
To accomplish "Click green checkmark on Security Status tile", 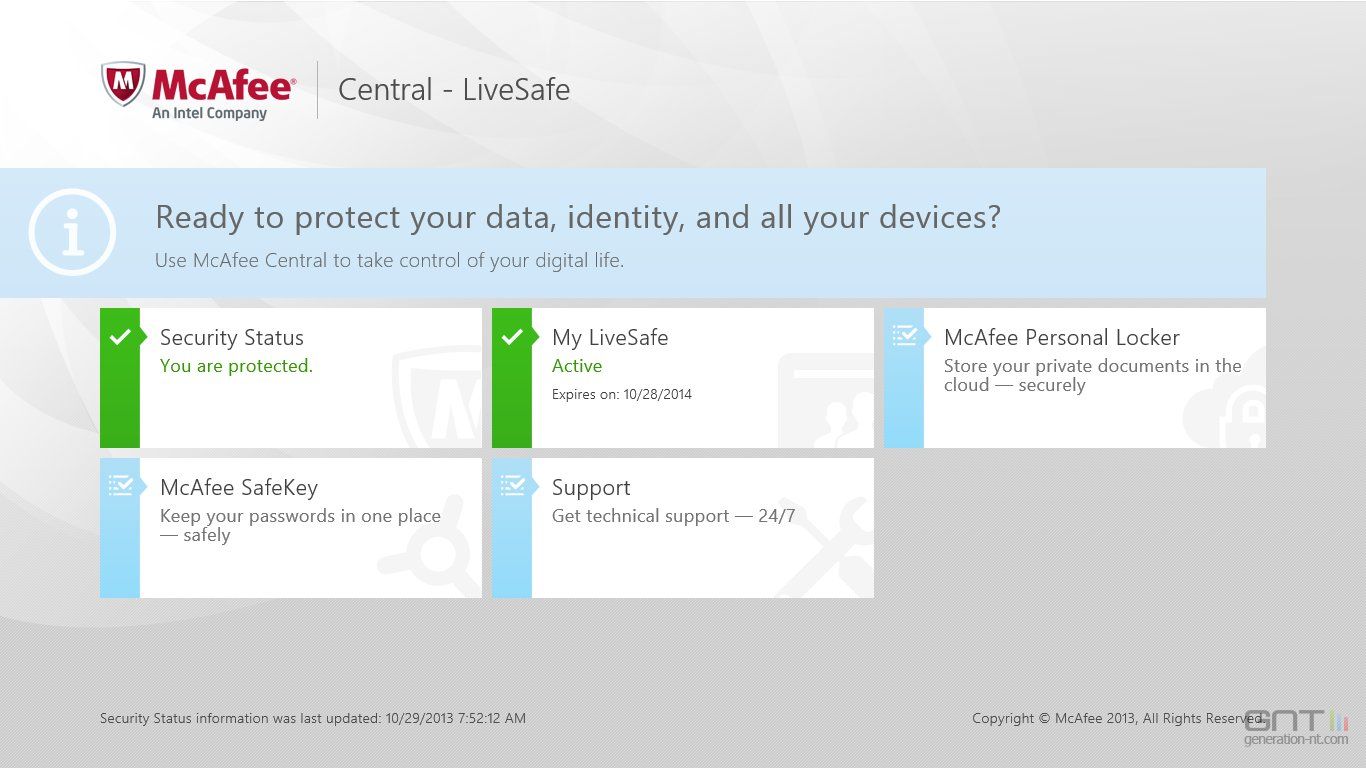I will (120, 338).
